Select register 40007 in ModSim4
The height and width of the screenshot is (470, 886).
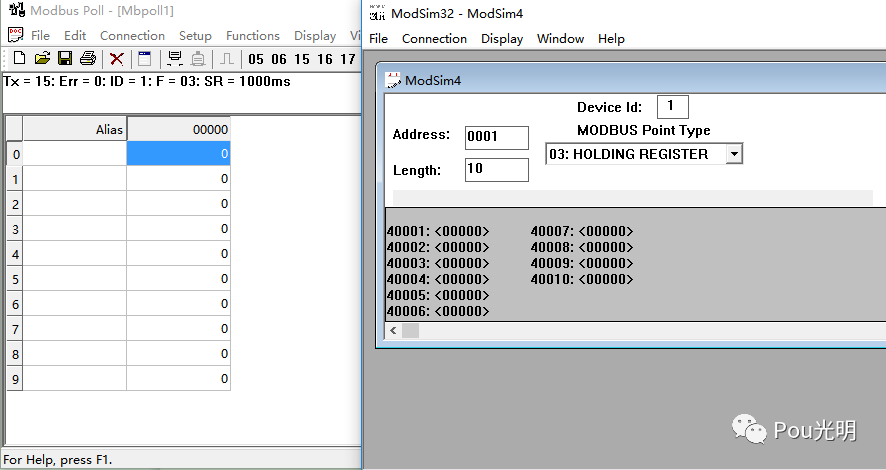coord(582,231)
